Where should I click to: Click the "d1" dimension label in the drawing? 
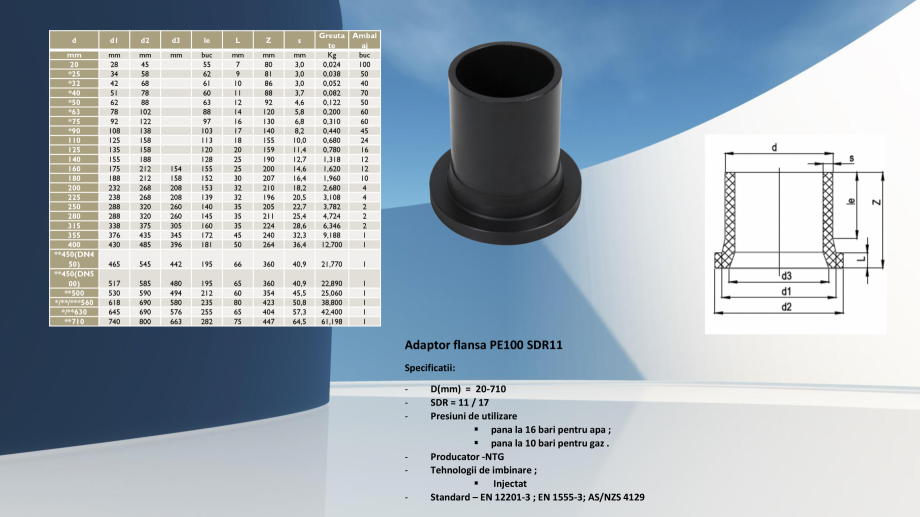point(786,291)
